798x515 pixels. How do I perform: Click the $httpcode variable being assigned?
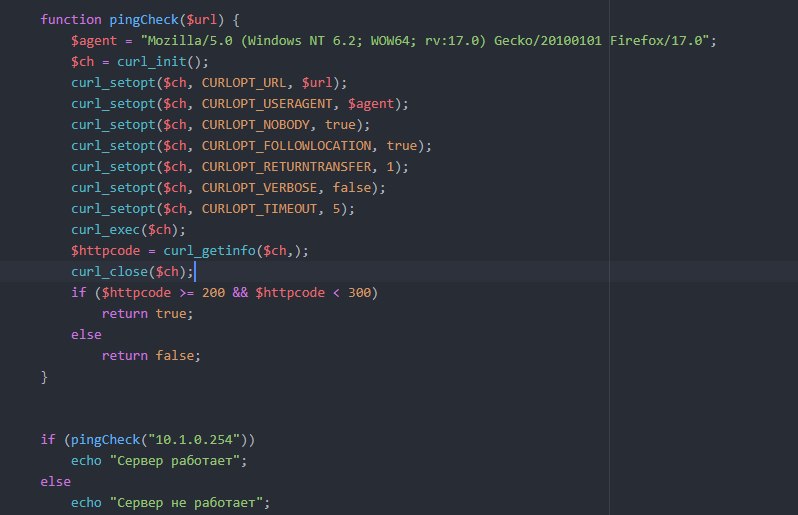pos(105,251)
